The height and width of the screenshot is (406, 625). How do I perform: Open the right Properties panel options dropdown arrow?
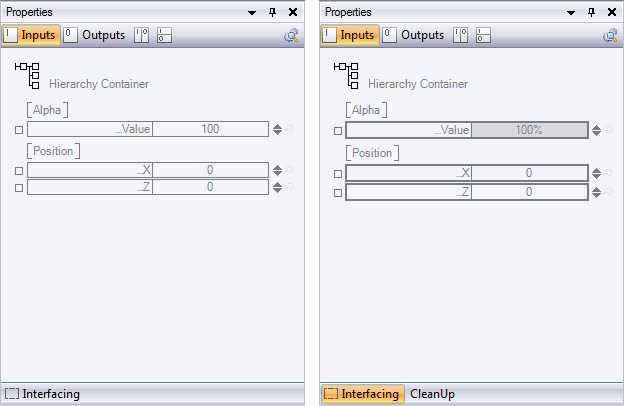571,12
